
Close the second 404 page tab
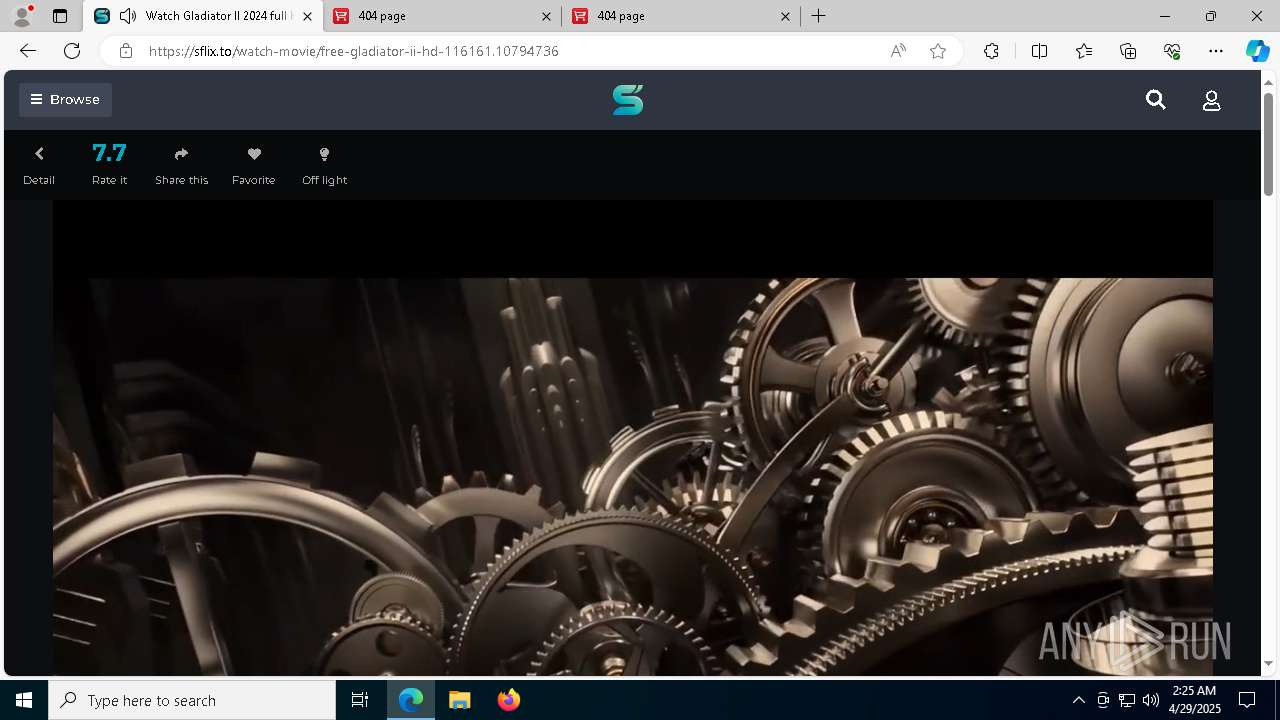[785, 16]
